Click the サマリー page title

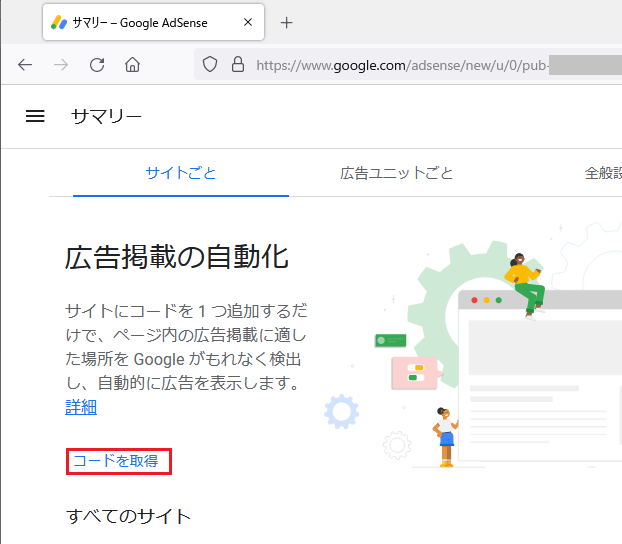pos(106,116)
